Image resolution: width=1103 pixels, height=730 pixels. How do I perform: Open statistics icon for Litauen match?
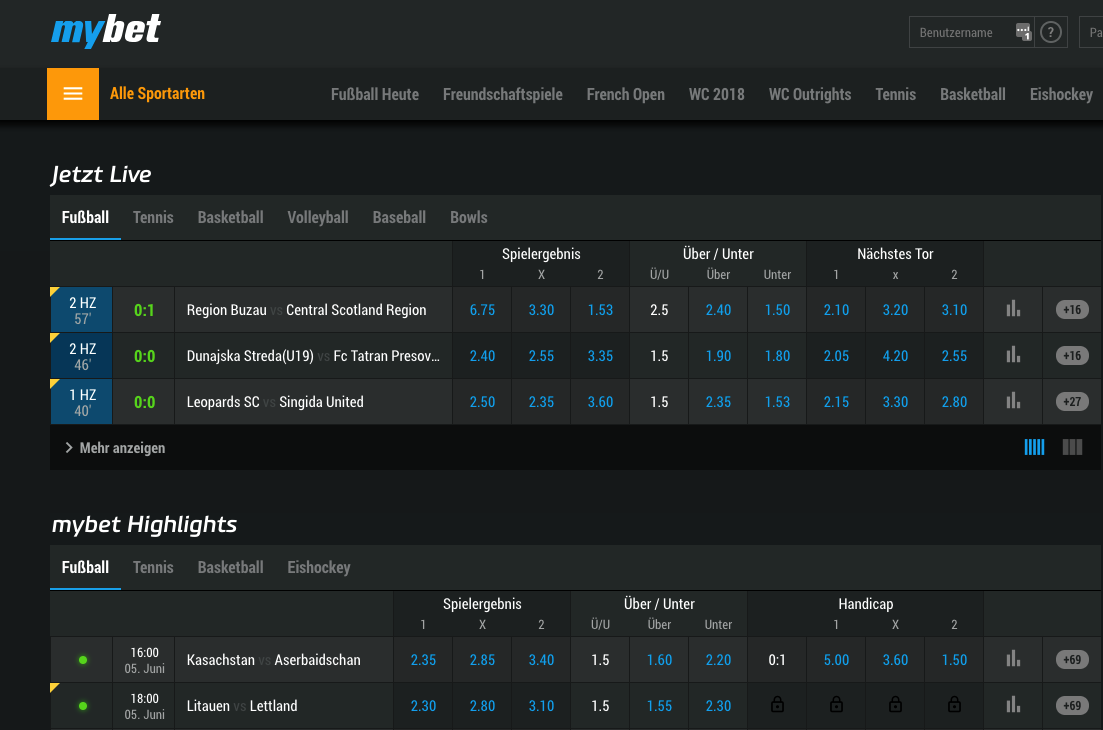(x=1013, y=705)
